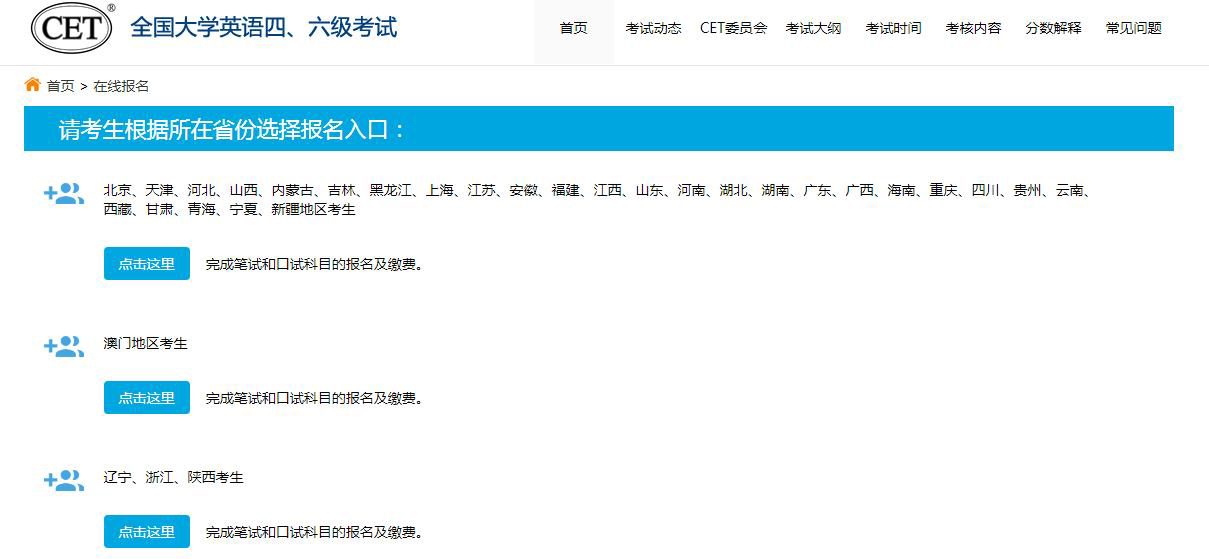Open the 考试时间 page from the navigation
Image resolution: width=1209 pixels, height=559 pixels.
[x=893, y=29]
